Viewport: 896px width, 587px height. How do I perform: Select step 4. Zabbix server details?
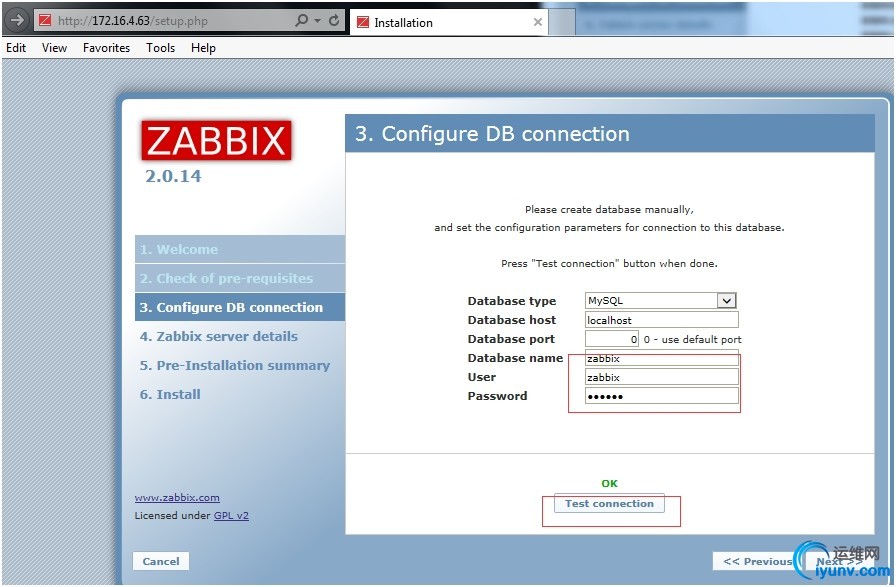(219, 336)
